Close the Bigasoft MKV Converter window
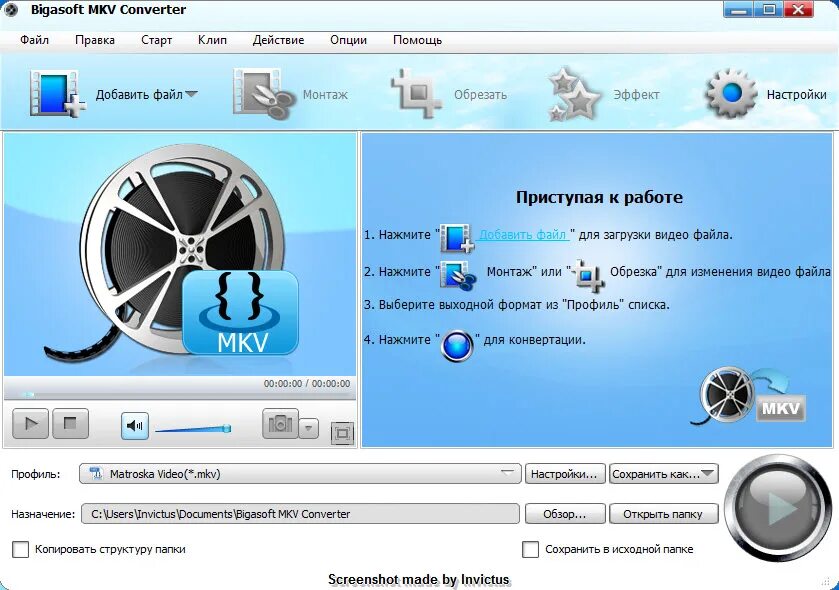The height and width of the screenshot is (590, 839). pyautogui.click(x=799, y=10)
